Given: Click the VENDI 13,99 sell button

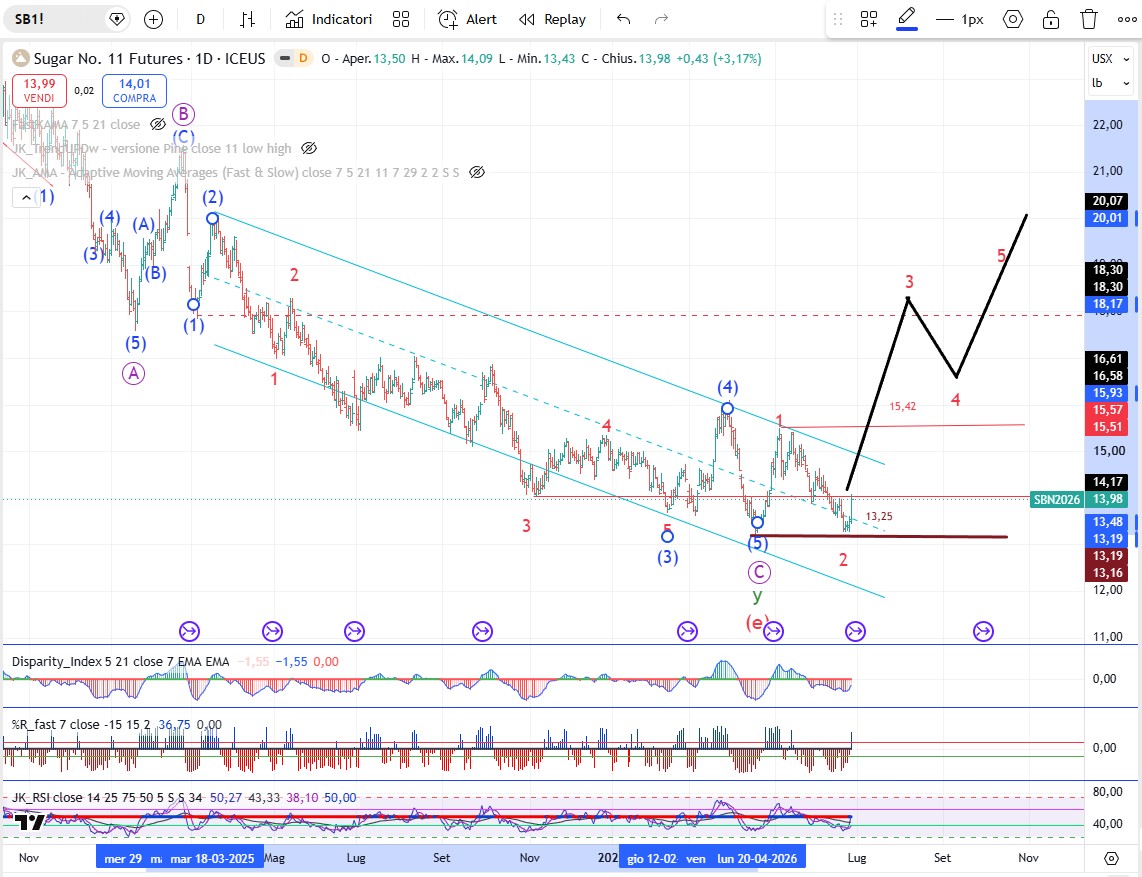Looking at the screenshot, I should 39,91.
